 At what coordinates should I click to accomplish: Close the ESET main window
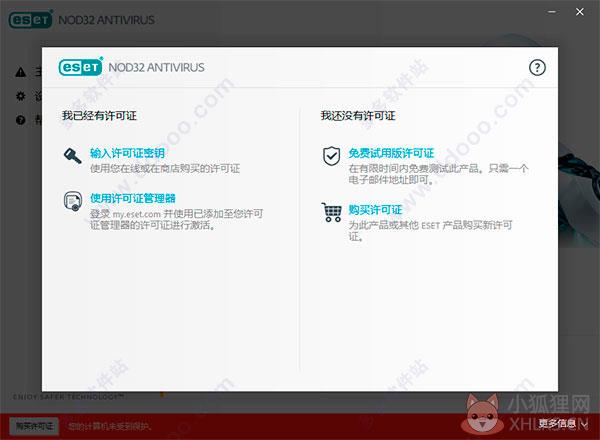pyautogui.click(x=580, y=12)
